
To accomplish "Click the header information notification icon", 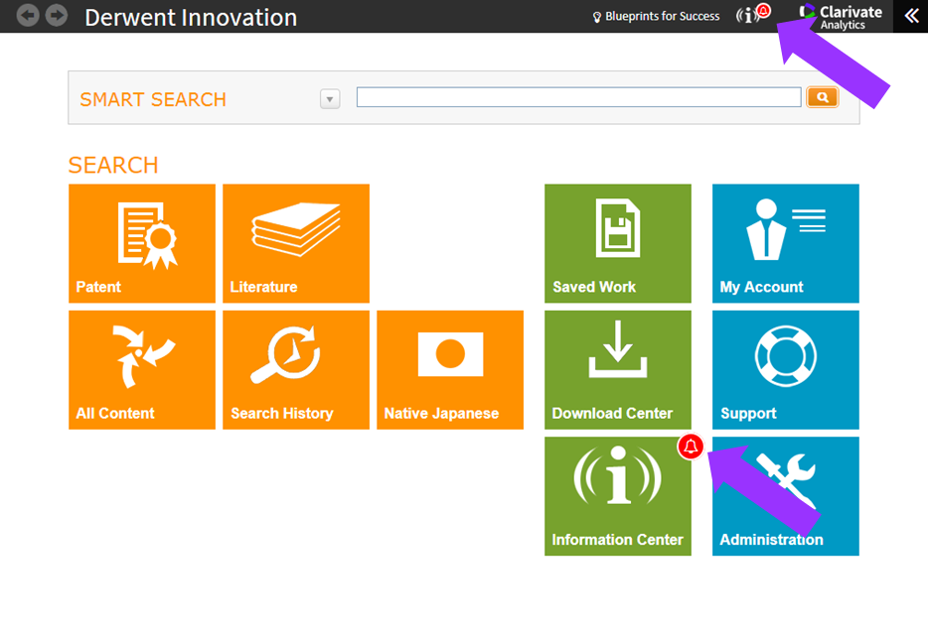I will point(748,16).
